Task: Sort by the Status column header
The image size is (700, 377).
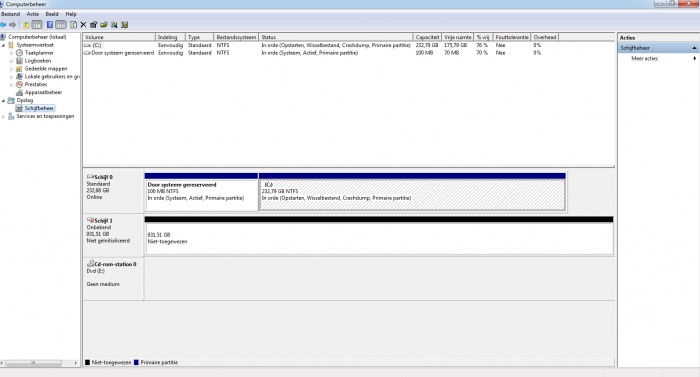Action: [336, 37]
